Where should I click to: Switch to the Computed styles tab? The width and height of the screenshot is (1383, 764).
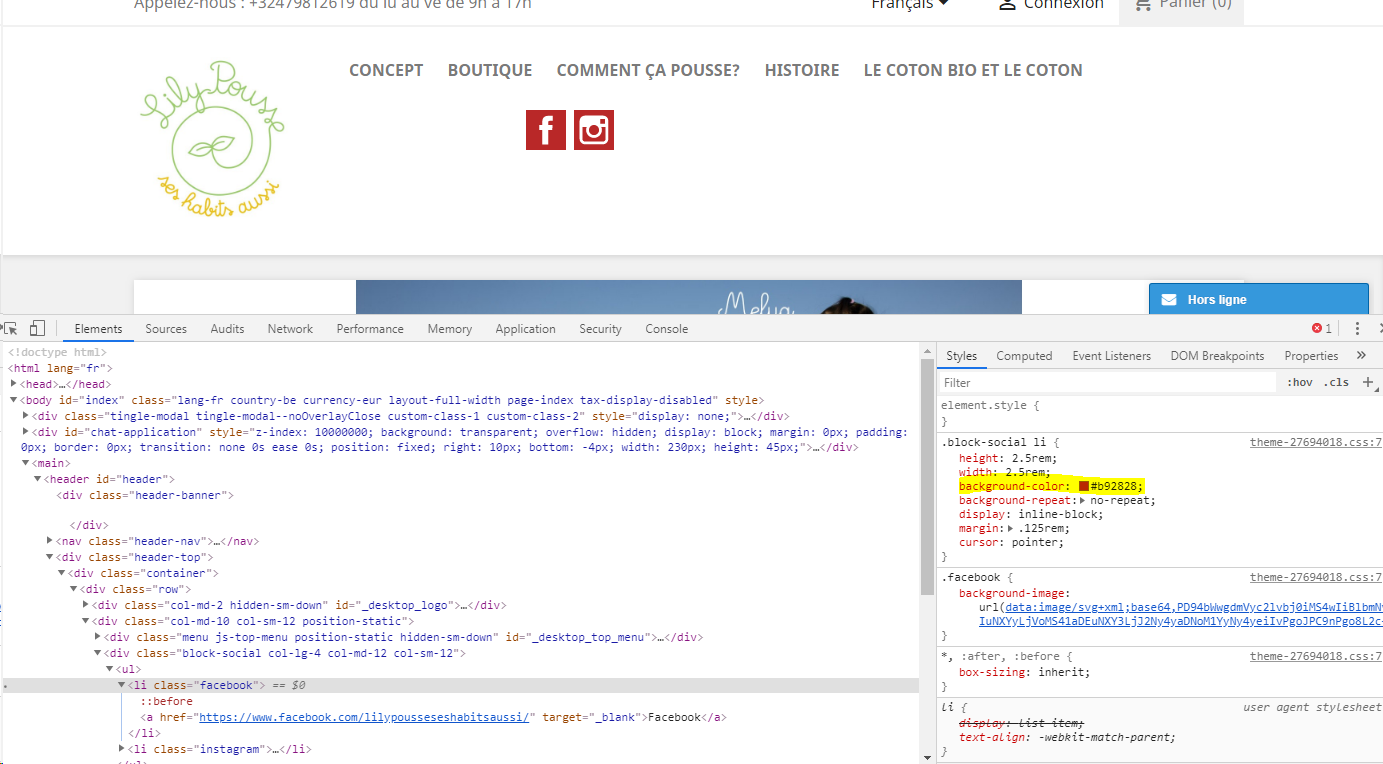point(1024,355)
